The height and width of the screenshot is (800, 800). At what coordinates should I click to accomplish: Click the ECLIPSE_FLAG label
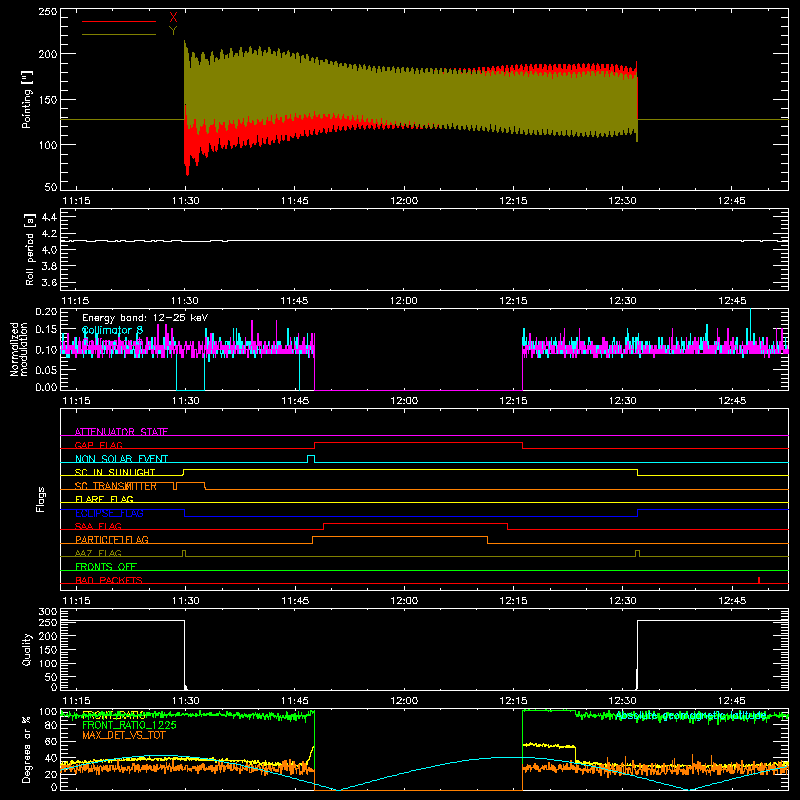[109, 513]
